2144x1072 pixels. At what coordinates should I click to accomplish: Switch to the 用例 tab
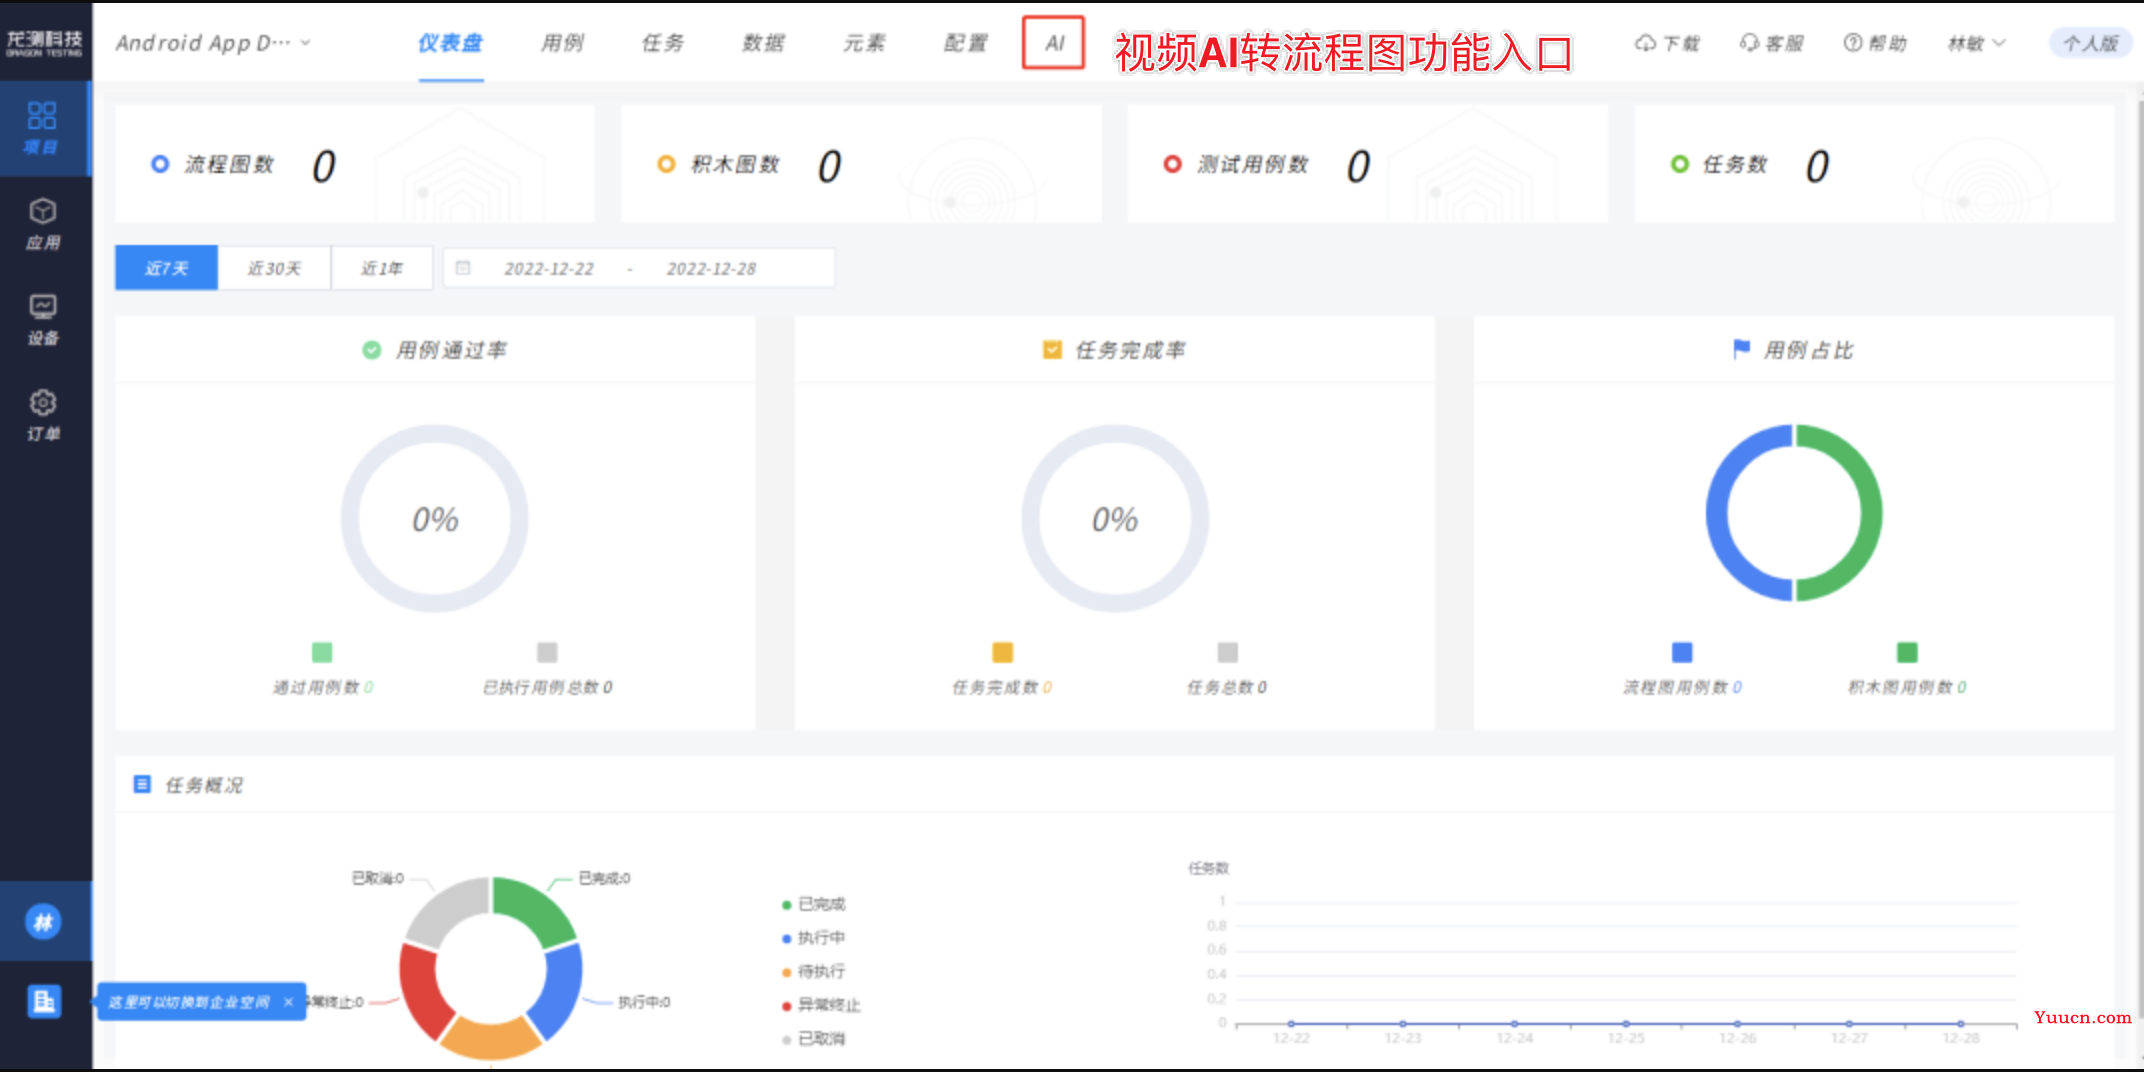562,43
